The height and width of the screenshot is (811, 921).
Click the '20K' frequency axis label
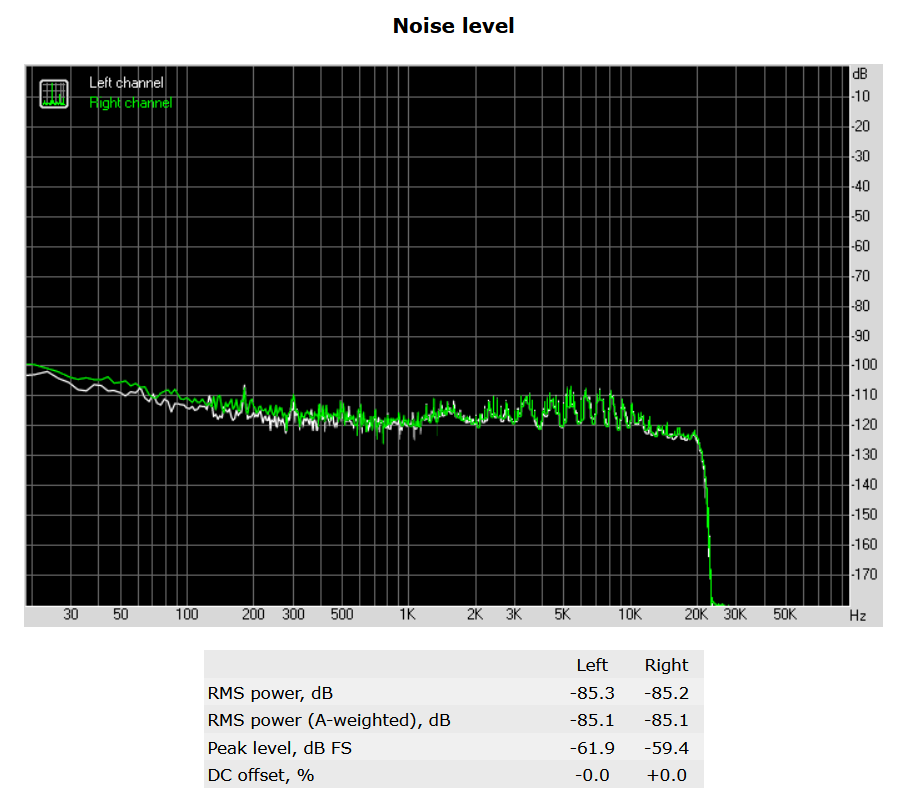tap(696, 615)
